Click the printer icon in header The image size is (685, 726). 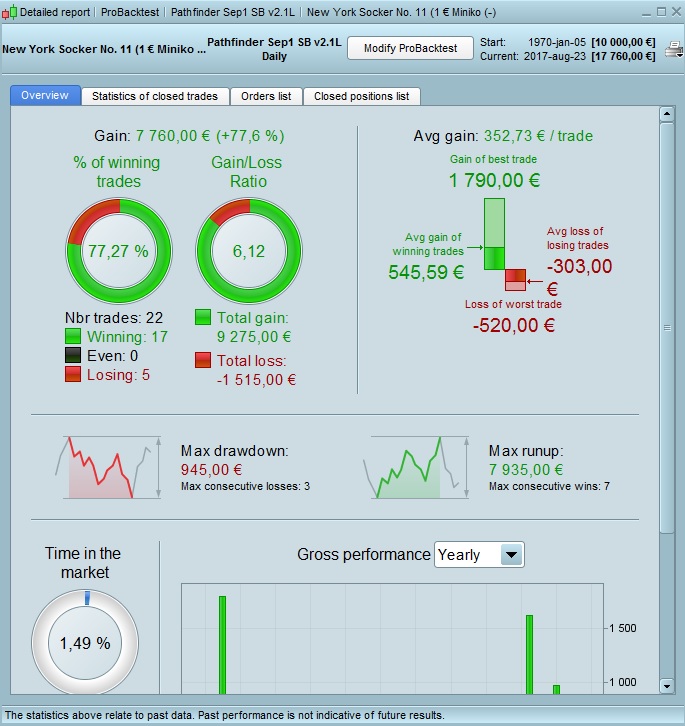coord(674,49)
